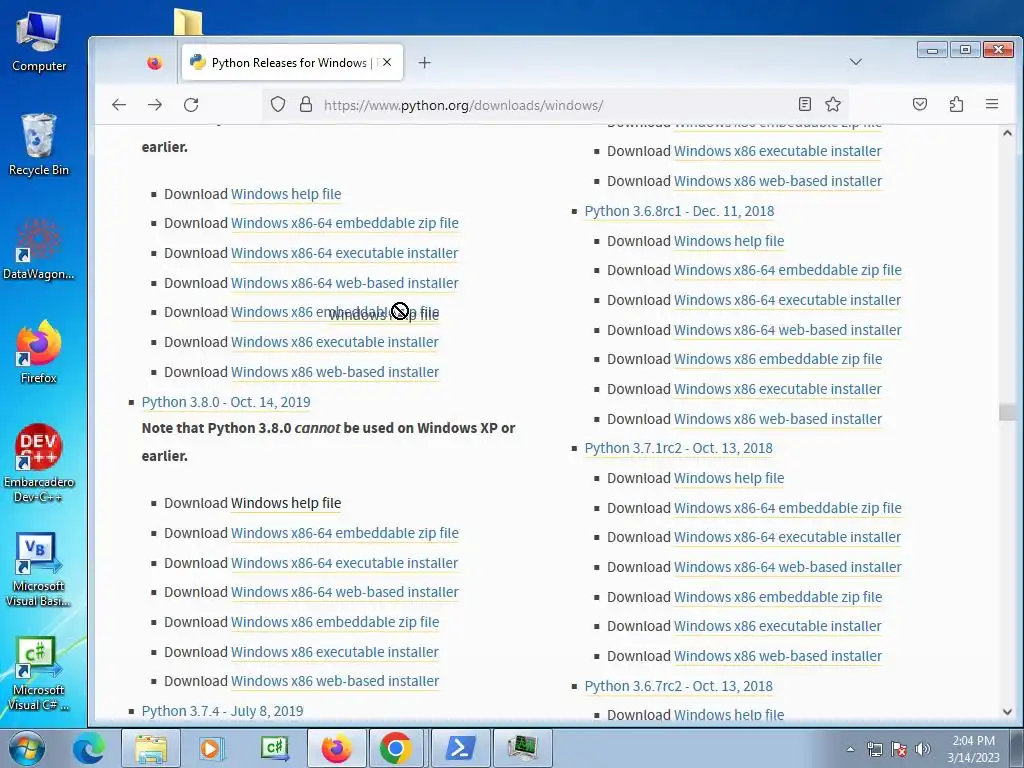Screen dimensions: 1024x768
Task: Open the Firefox hamburger application menu
Action: (x=992, y=104)
